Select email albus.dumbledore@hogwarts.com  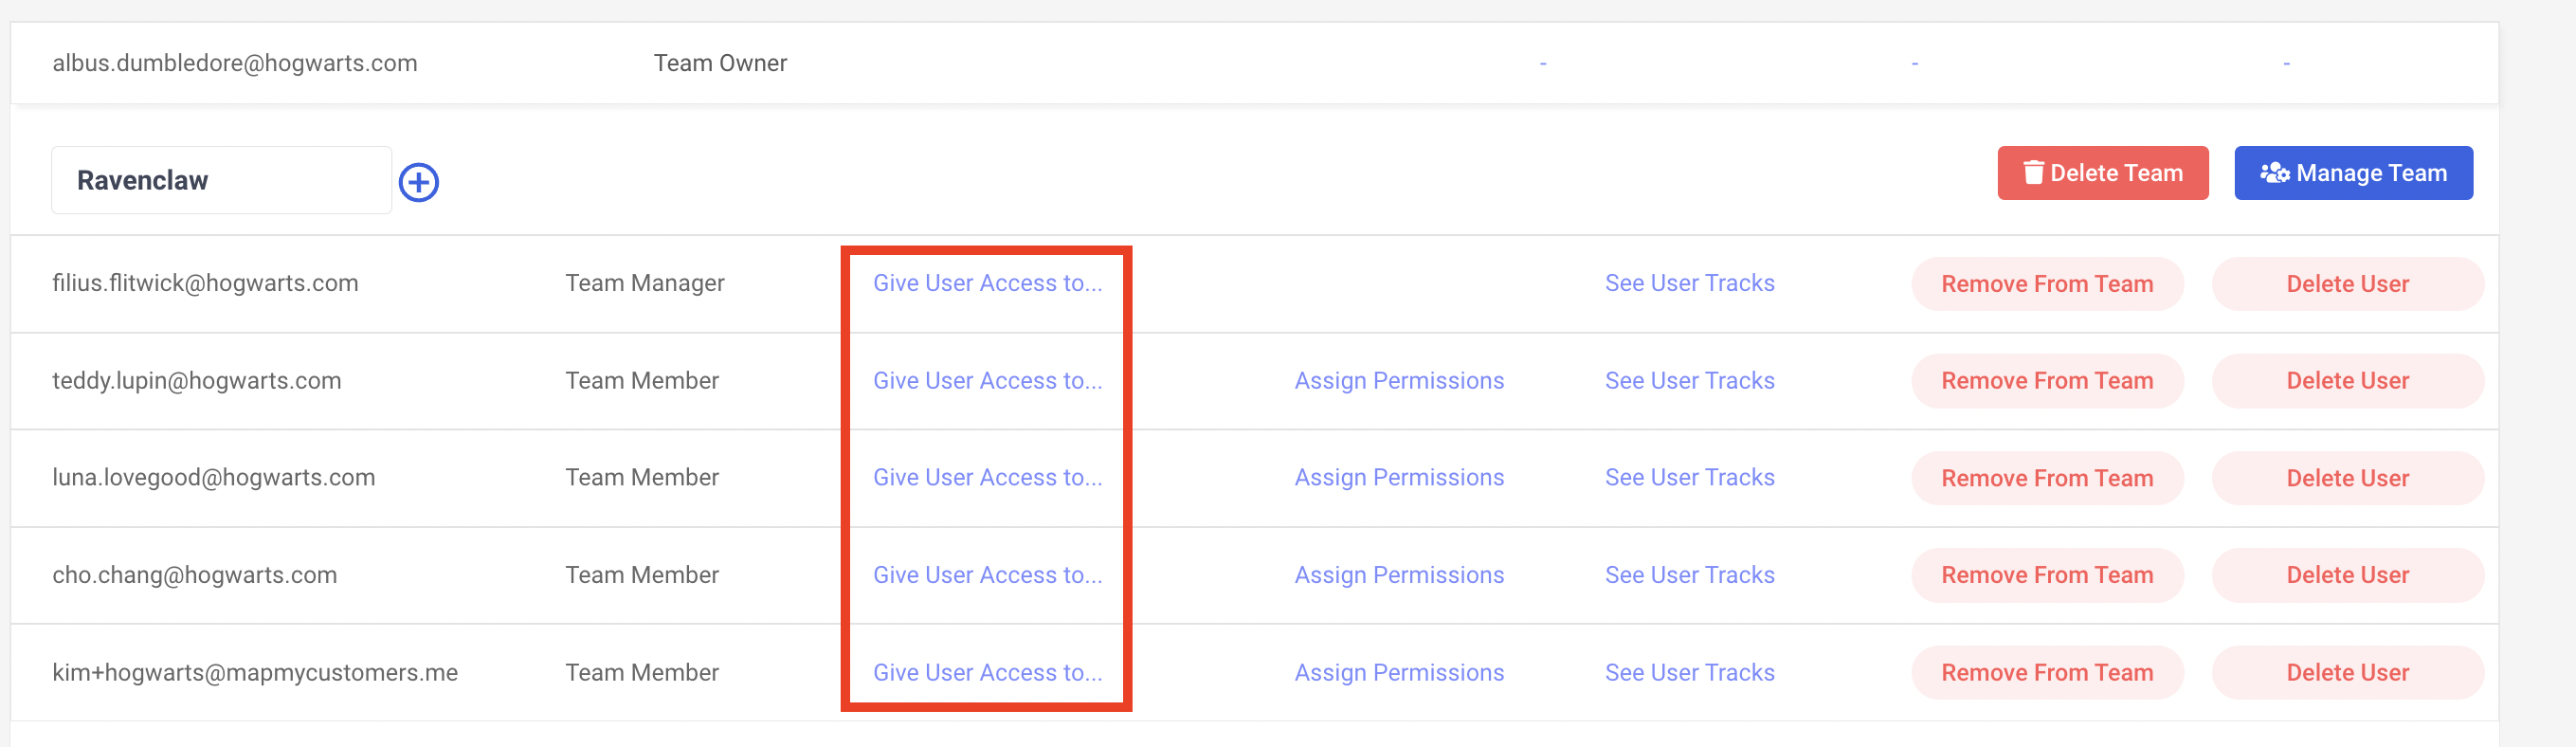click(235, 63)
